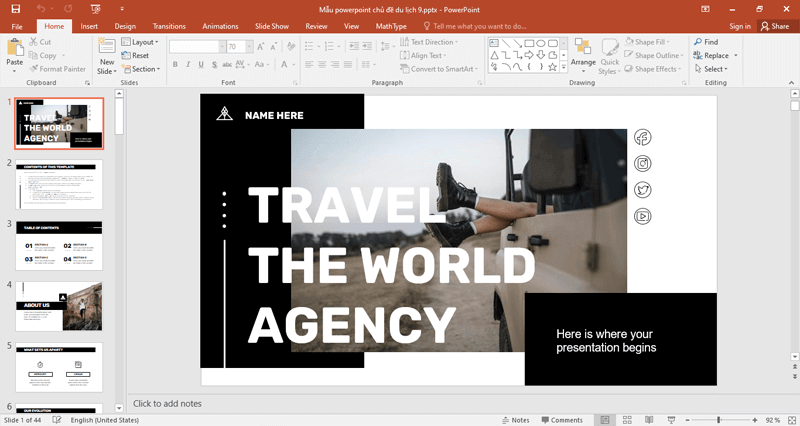The width and height of the screenshot is (800, 426).
Task: Click the New Slide icon
Action: tap(107, 46)
